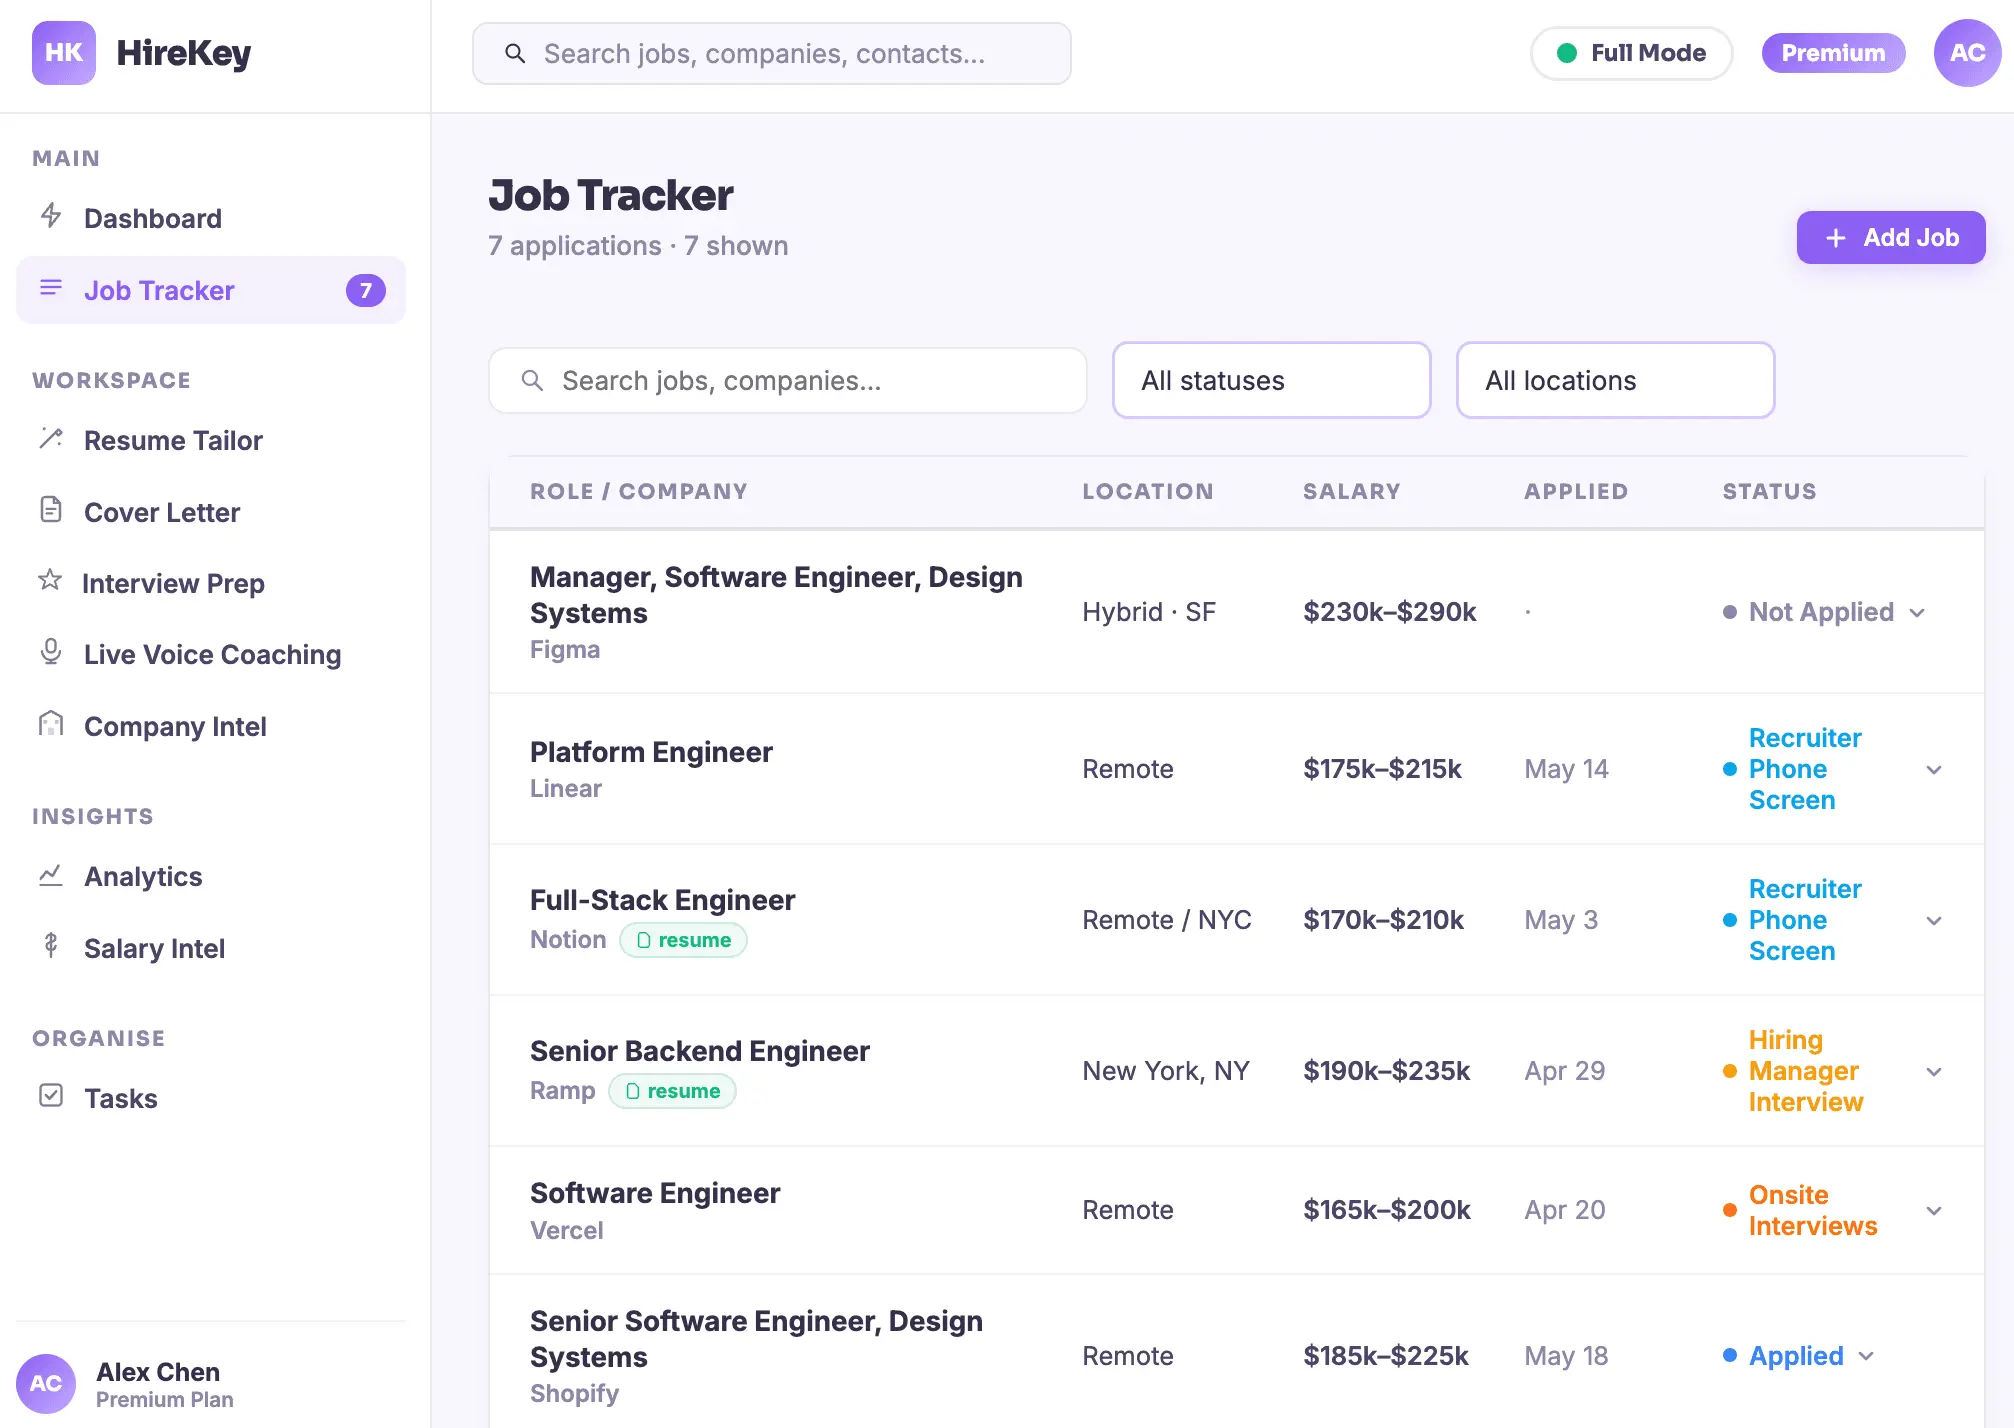
Task: Click the May 14 applied date
Action: [1566, 769]
